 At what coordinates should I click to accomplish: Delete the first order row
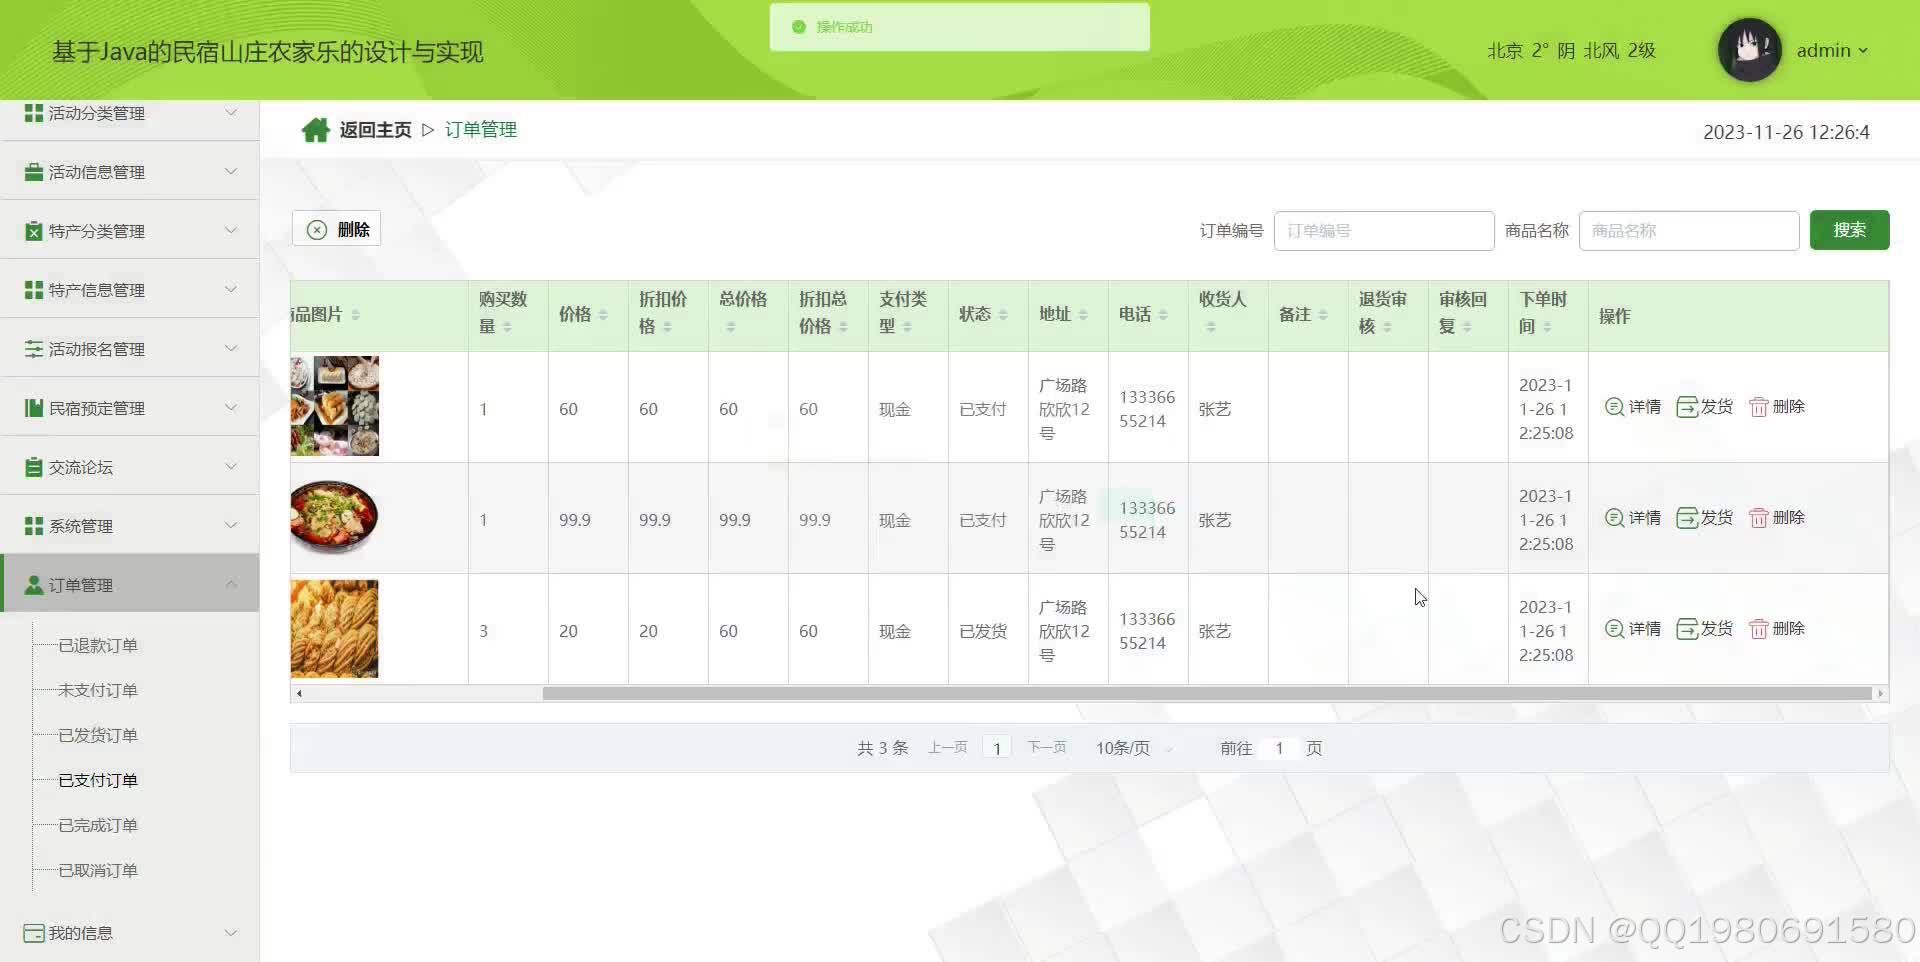(x=1776, y=407)
